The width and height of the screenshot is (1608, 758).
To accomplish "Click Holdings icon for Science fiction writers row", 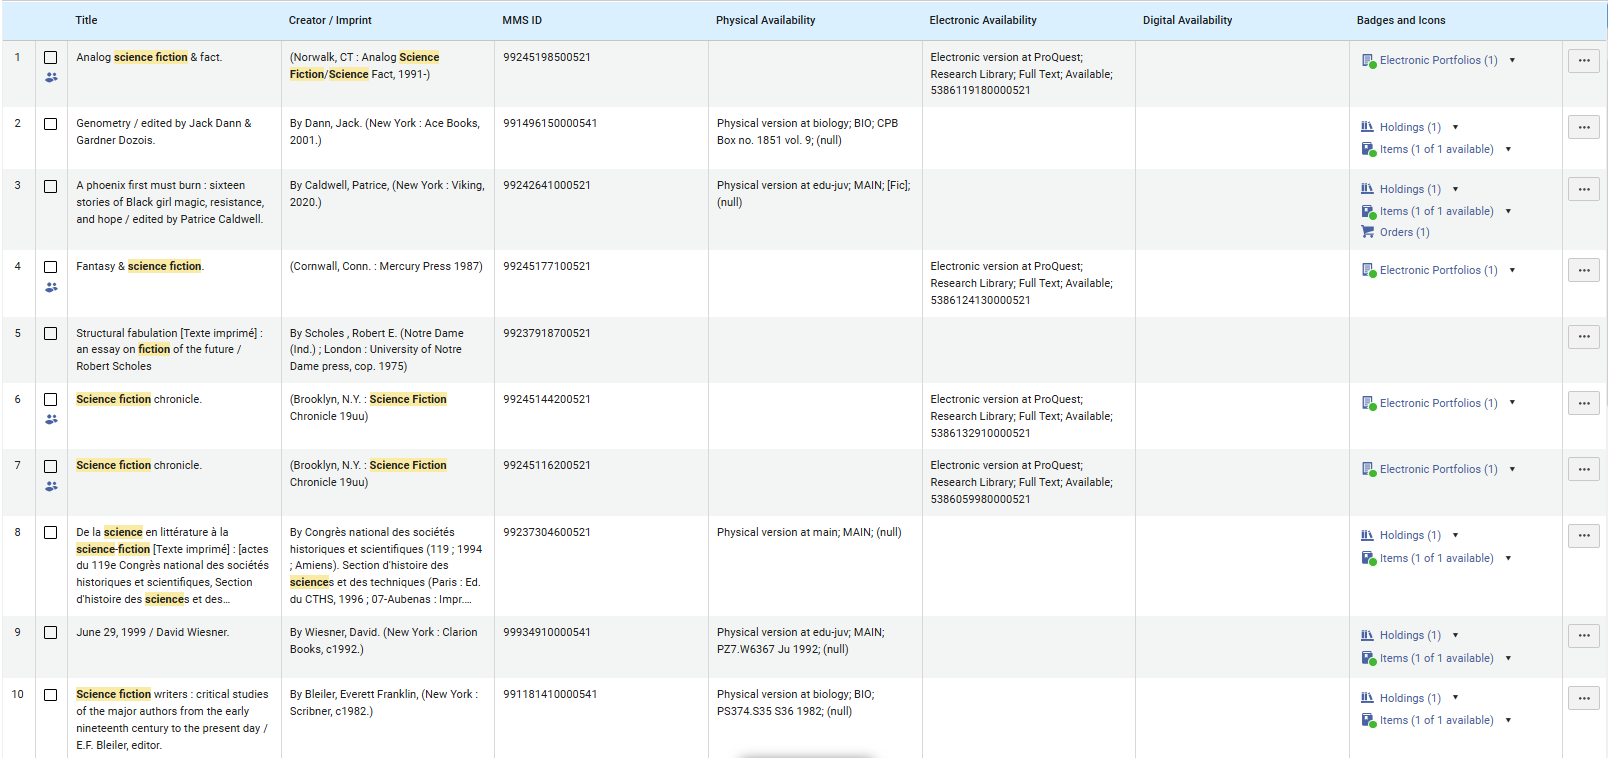I will pyautogui.click(x=1367, y=698).
